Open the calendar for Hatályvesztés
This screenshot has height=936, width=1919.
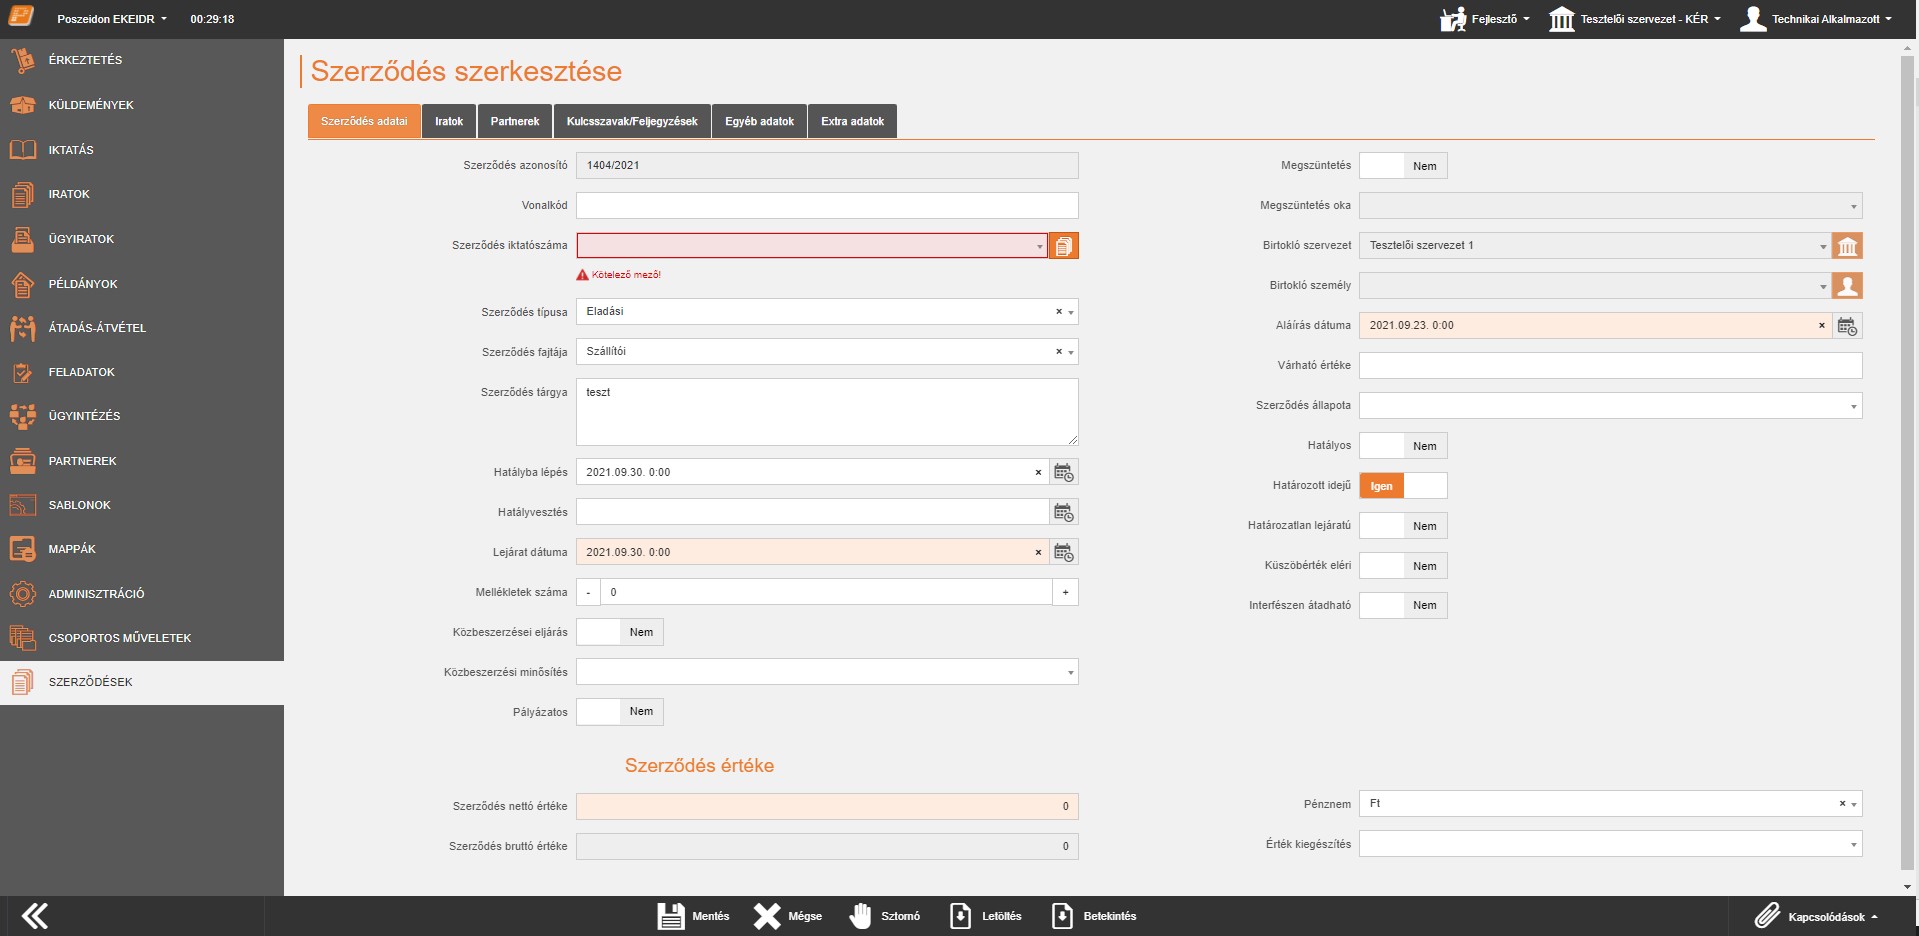pos(1064,512)
